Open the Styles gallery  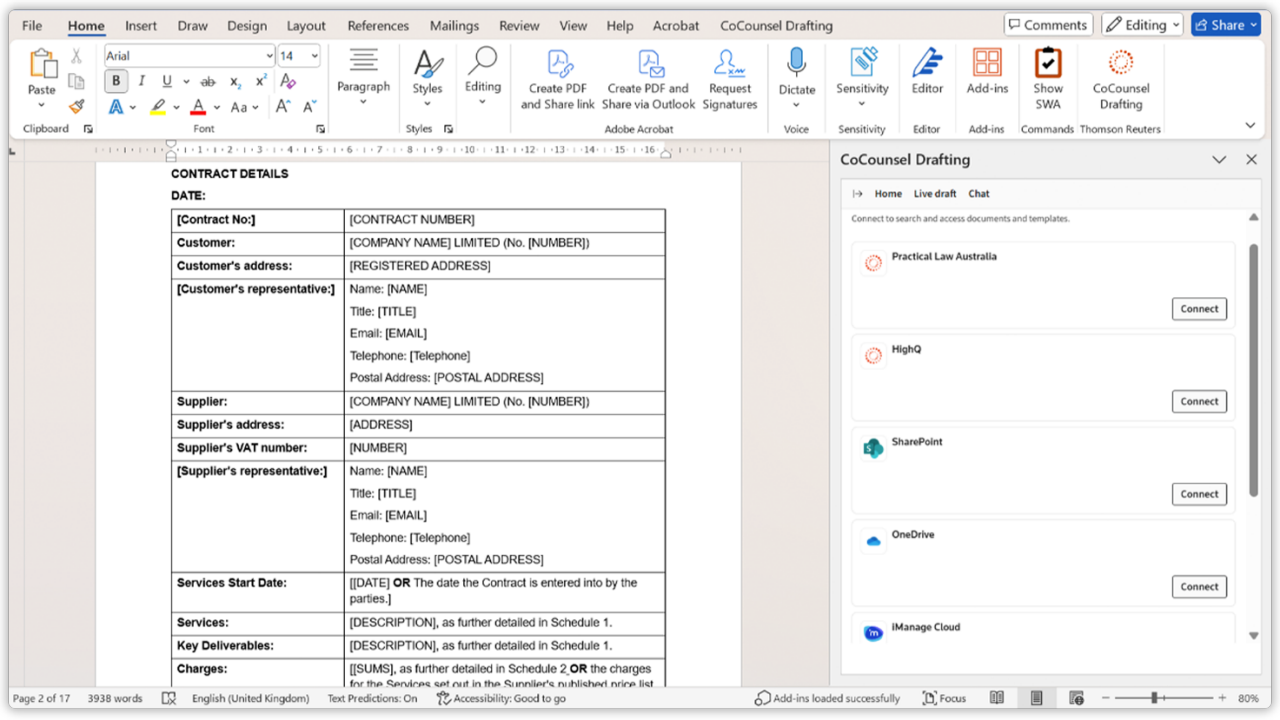(x=427, y=77)
